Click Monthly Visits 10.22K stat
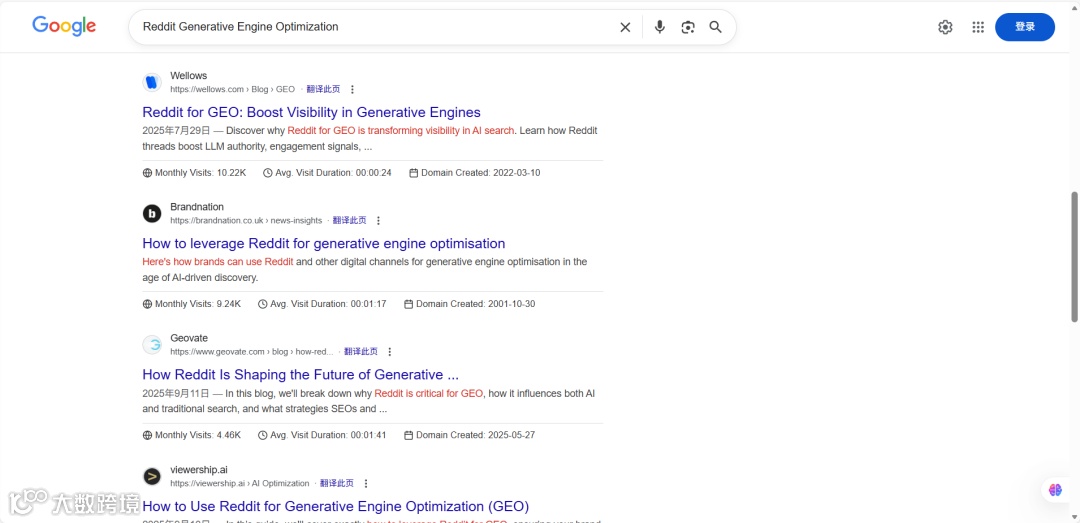This screenshot has height=523, width=1080. pos(194,173)
